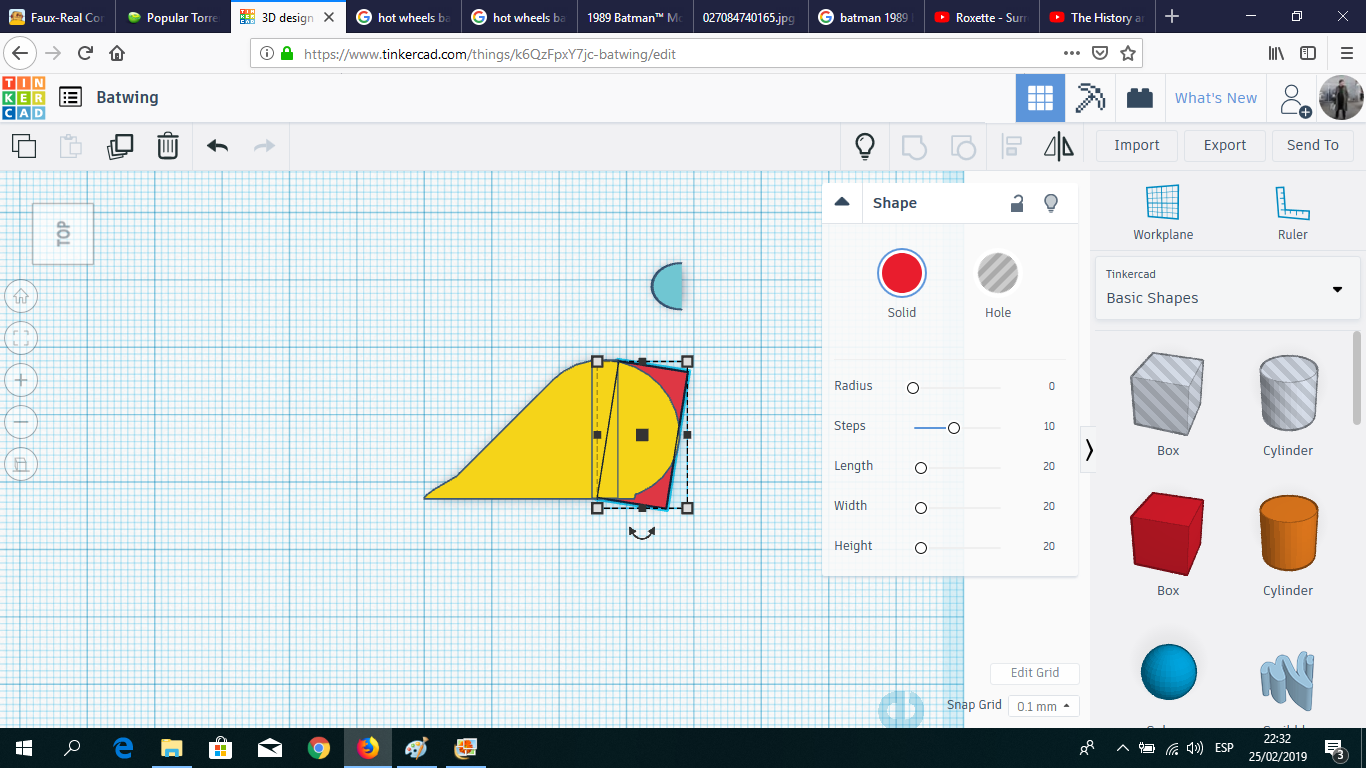Bookmark this page with the star icon

pos(1128,53)
